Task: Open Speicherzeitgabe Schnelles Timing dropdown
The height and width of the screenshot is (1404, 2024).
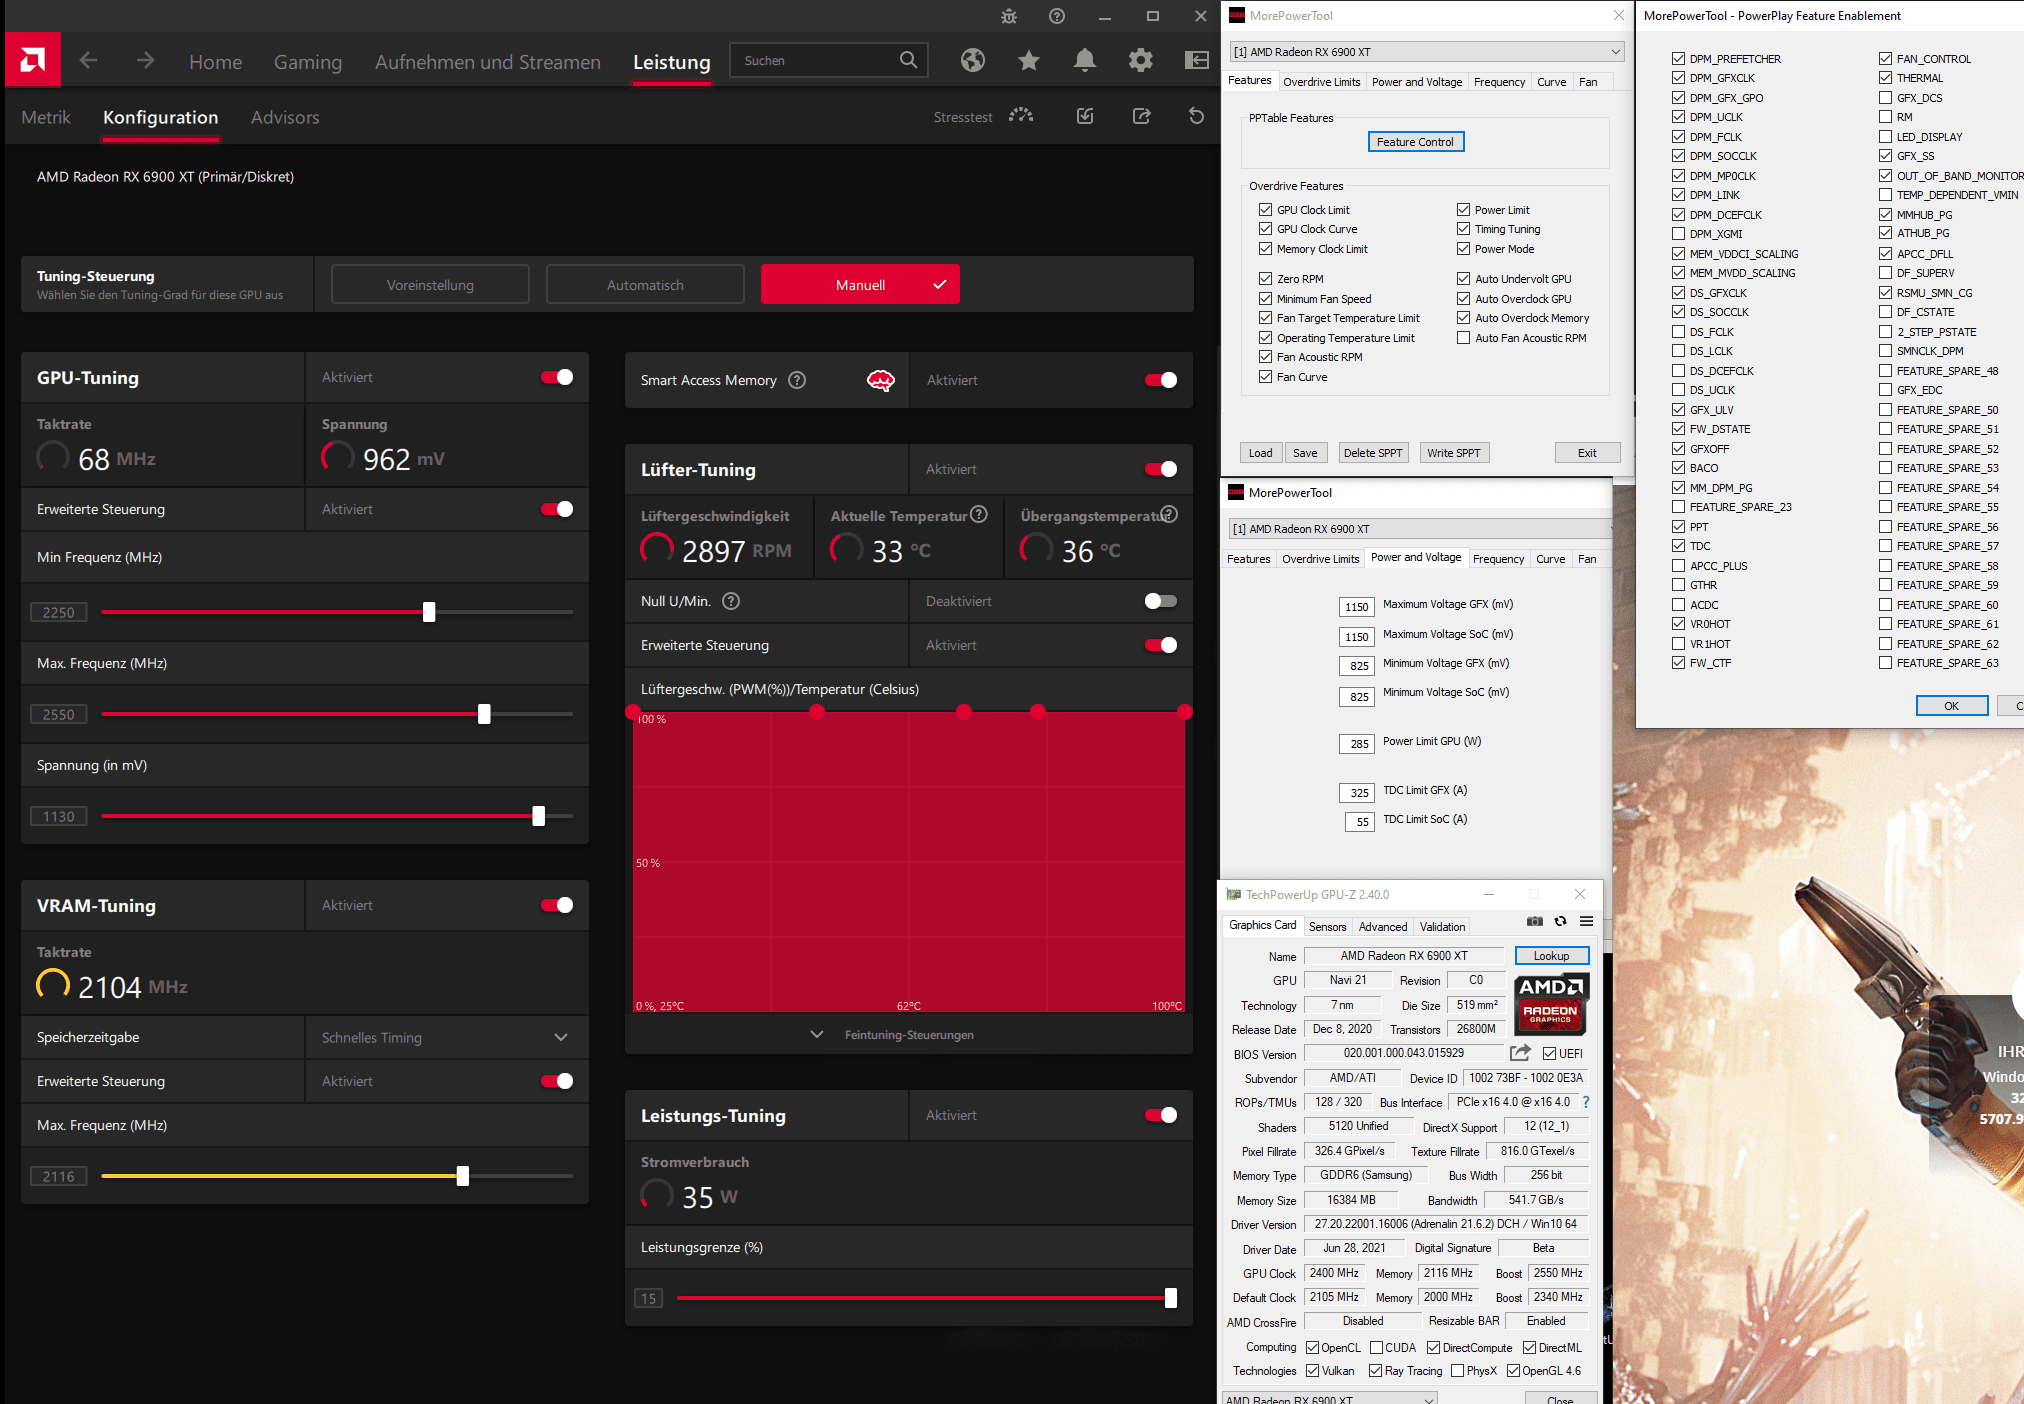Action: coord(446,1037)
